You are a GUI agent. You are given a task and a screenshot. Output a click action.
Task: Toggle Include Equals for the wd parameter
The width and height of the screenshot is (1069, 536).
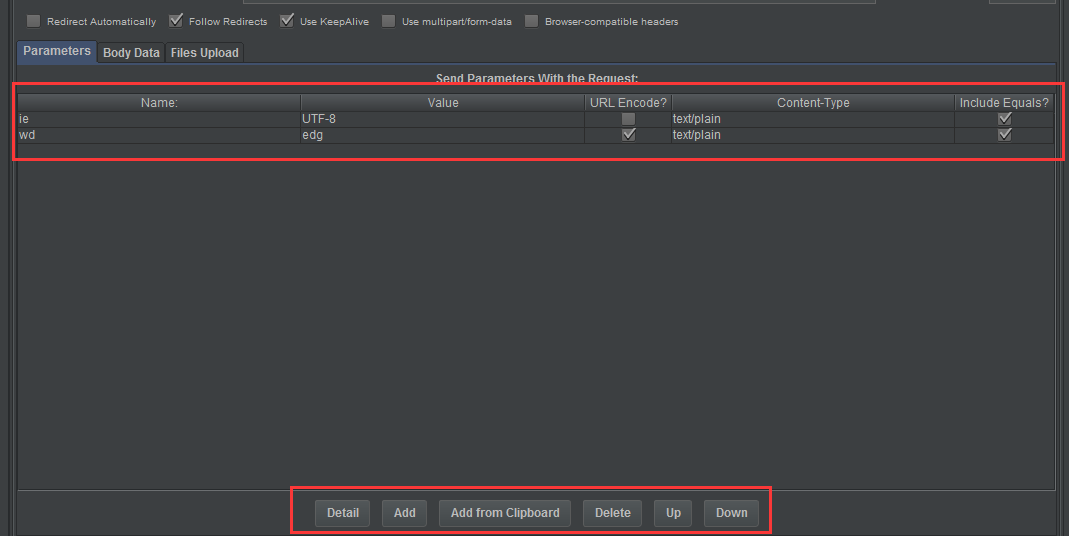tap(1004, 135)
